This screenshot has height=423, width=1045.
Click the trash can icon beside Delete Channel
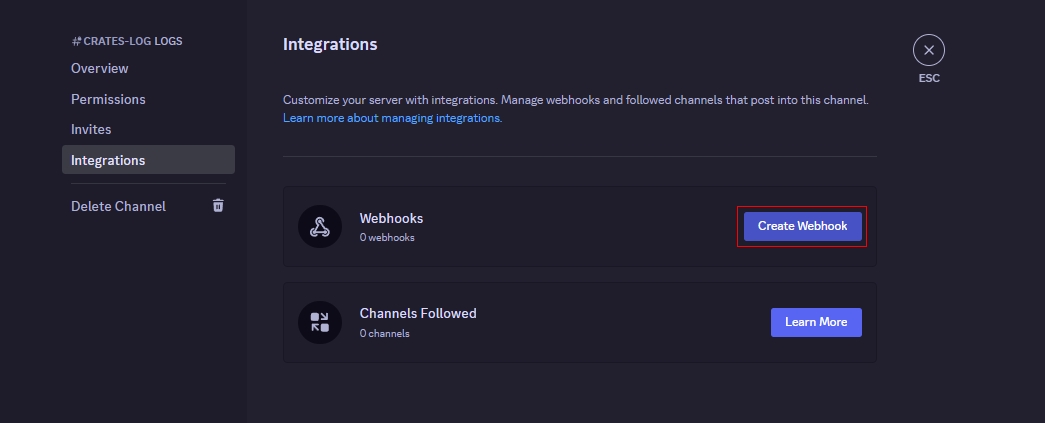(218, 206)
